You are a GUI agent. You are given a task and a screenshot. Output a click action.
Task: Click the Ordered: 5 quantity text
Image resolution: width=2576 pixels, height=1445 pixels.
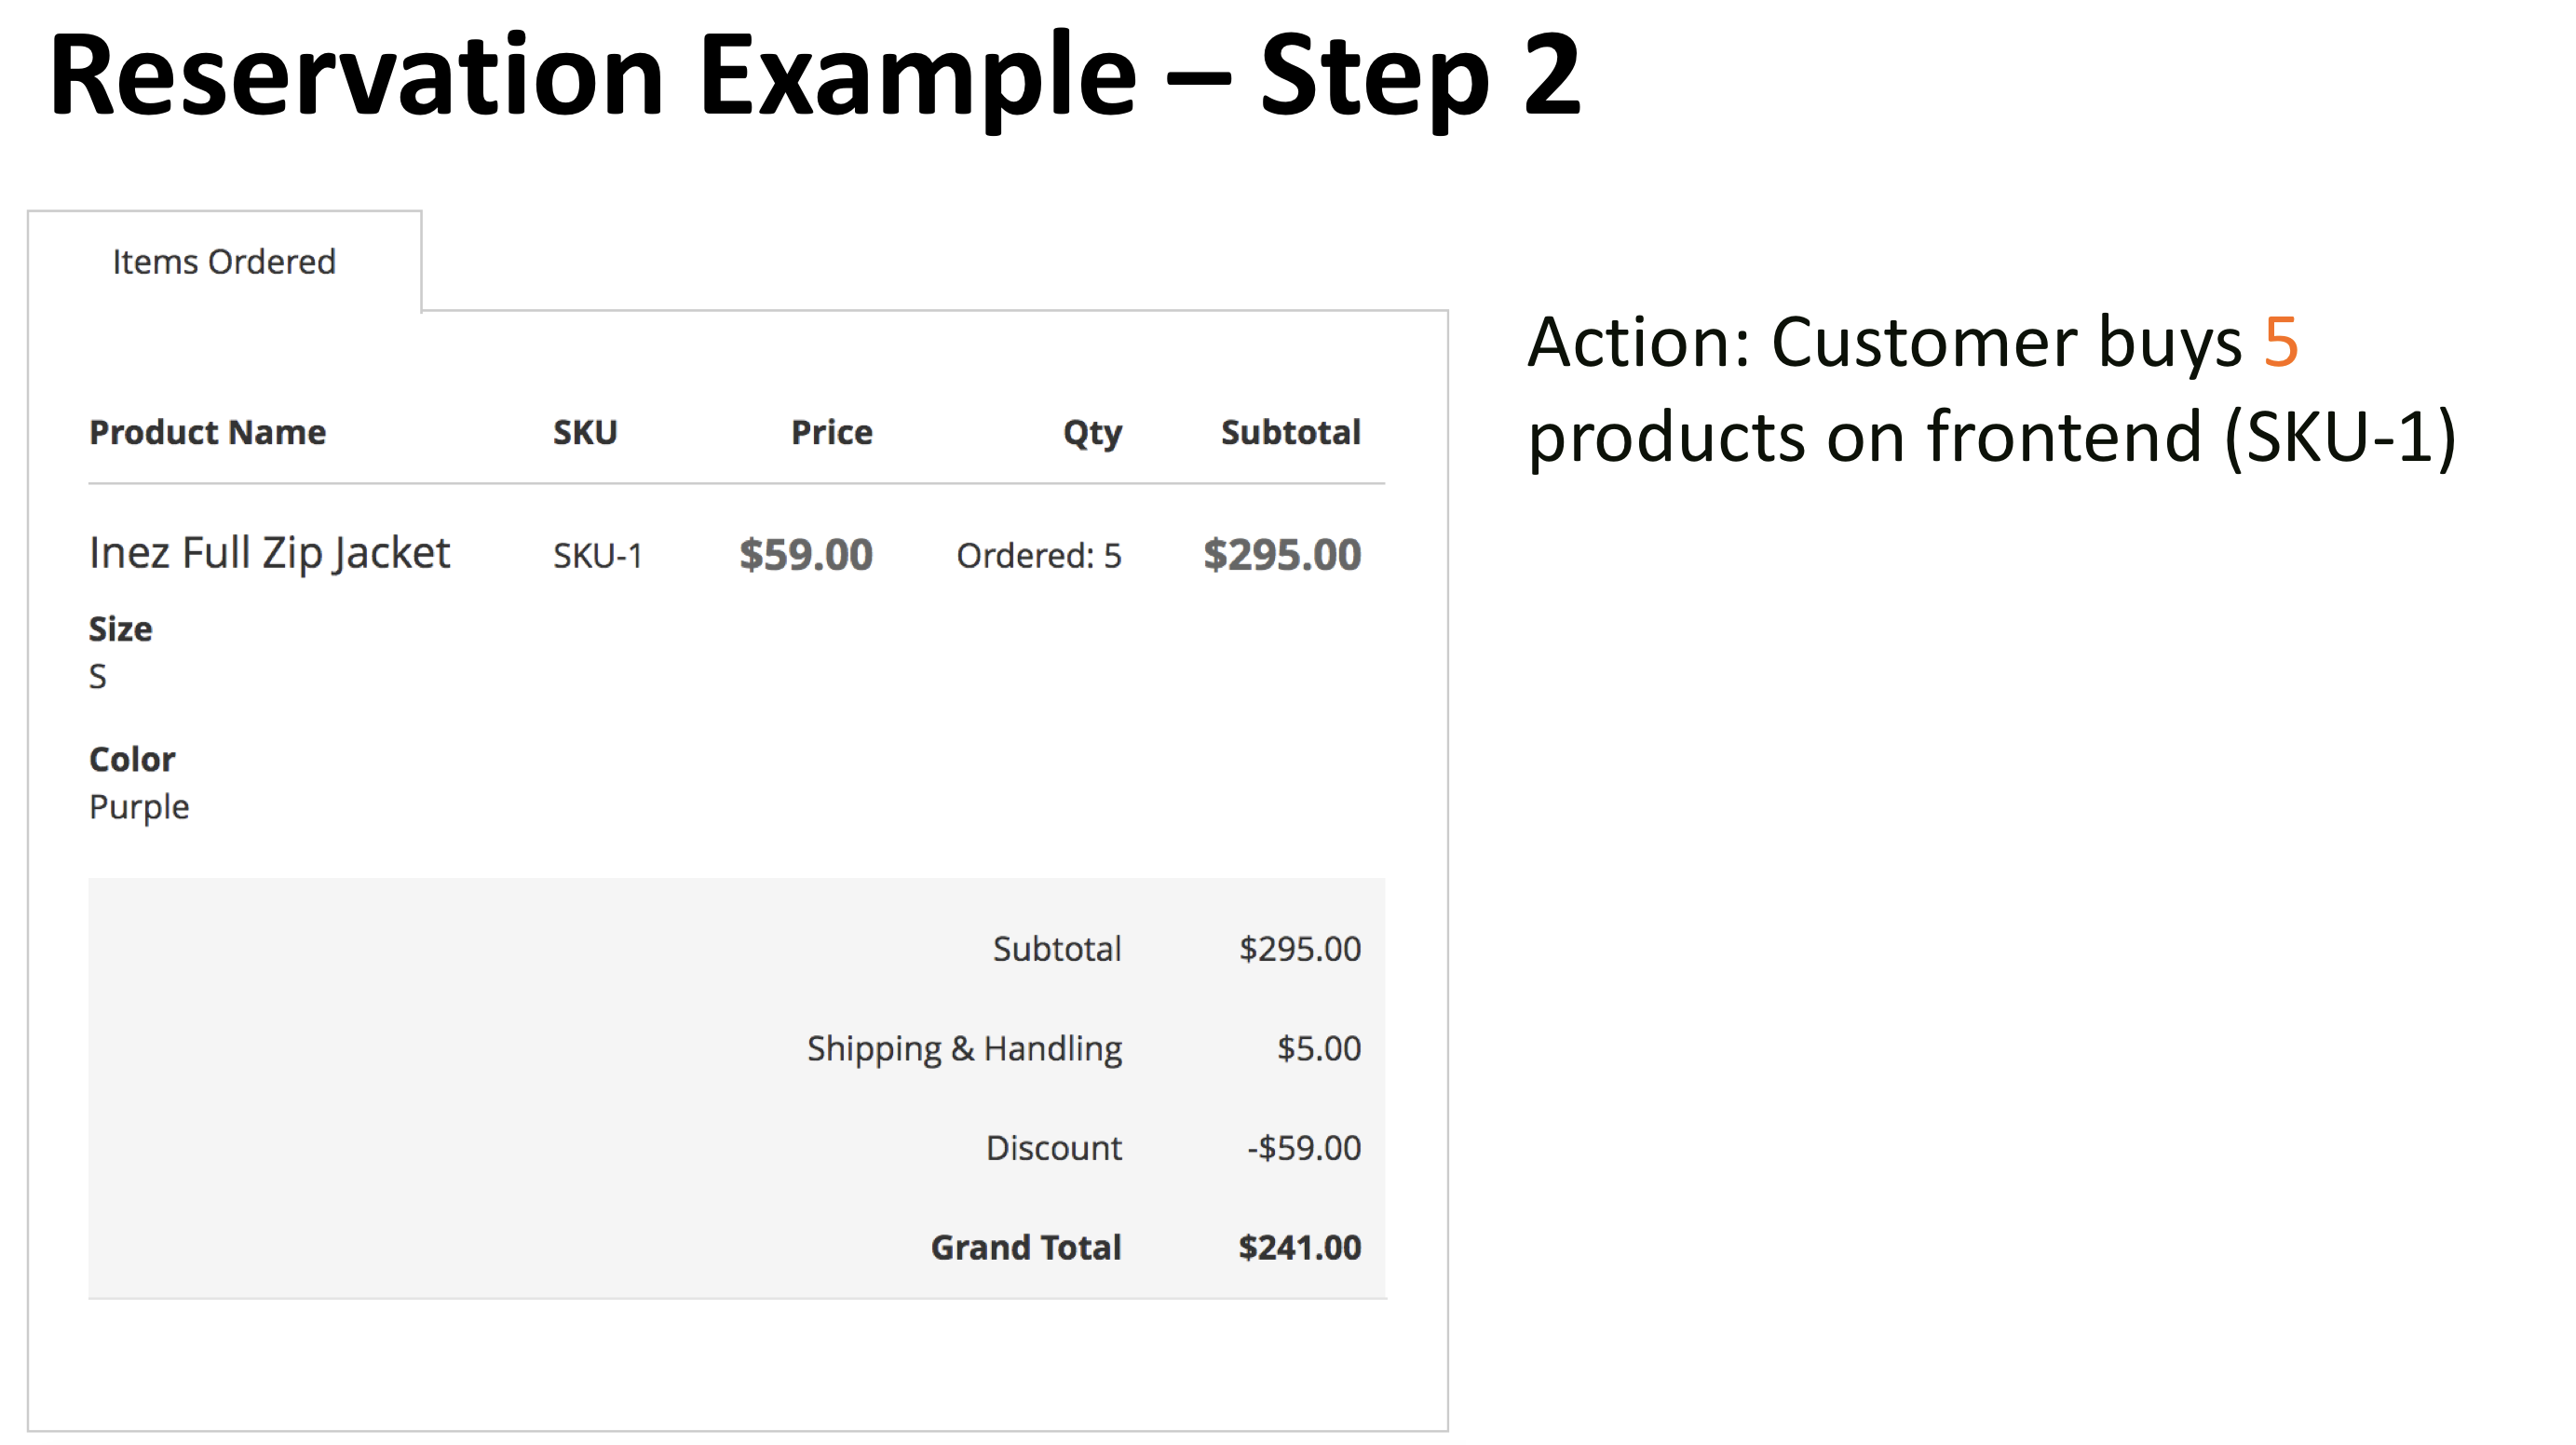[x=1040, y=555]
